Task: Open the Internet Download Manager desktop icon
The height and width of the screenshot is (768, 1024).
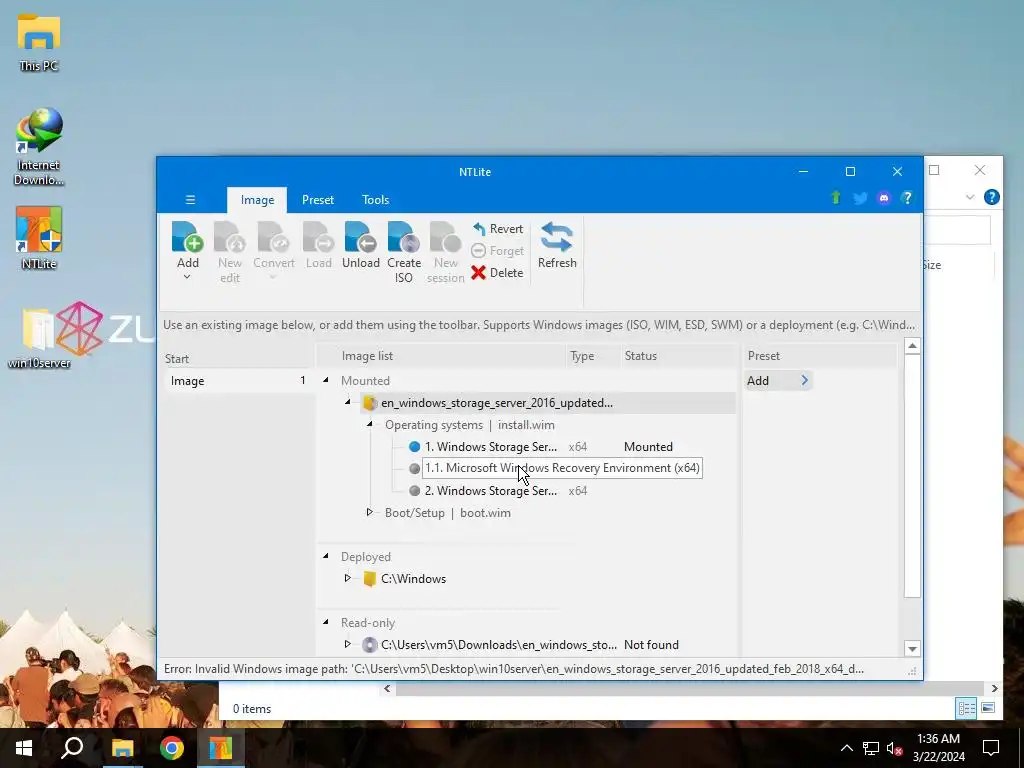Action: [39, 147]
